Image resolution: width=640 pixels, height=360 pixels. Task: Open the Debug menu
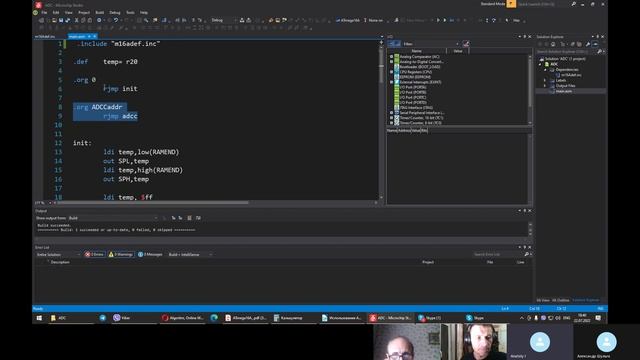point(115,13)
